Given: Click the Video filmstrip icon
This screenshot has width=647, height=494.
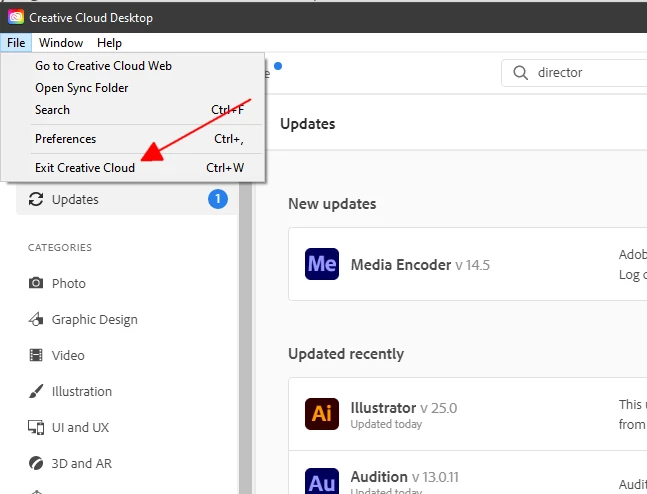Looking at the screenshot, I should coord(36,355).
